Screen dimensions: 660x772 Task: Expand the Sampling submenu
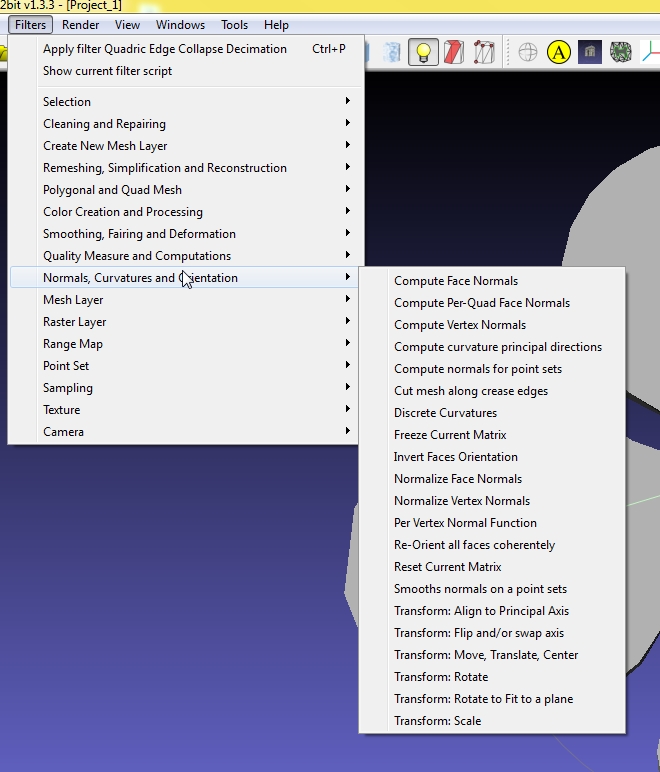tap(187, 387)
